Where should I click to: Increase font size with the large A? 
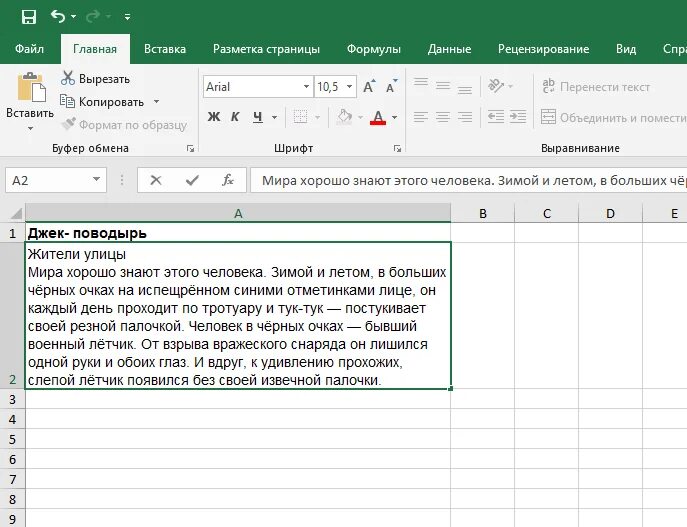(369, 86)
